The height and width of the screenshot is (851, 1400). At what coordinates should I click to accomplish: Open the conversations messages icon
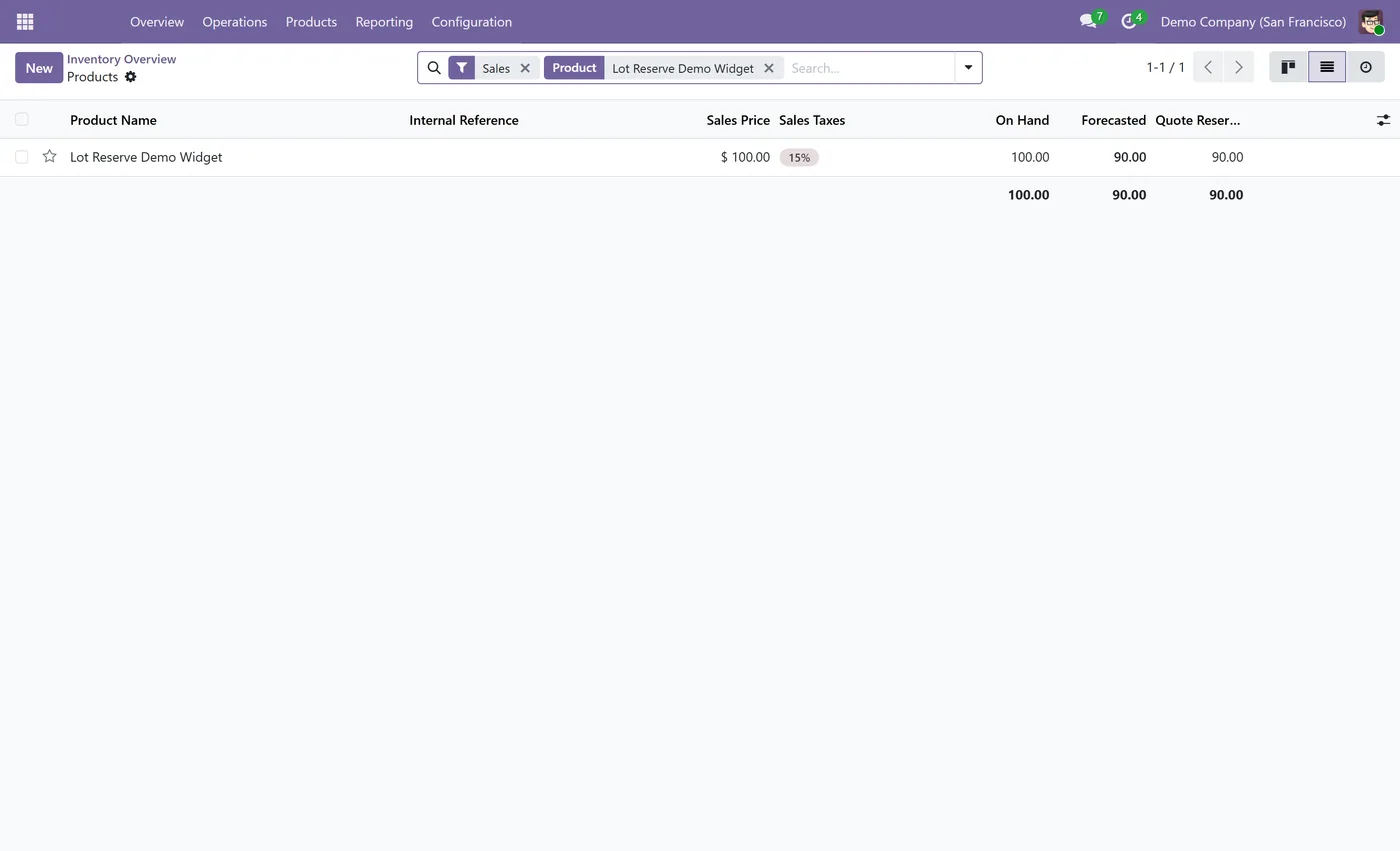click(x=1088, y=21)
